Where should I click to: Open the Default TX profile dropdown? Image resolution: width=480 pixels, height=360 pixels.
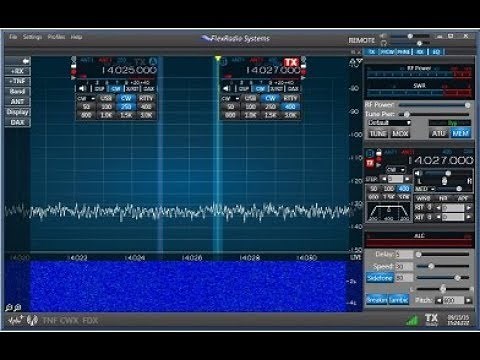click(389, 123)
